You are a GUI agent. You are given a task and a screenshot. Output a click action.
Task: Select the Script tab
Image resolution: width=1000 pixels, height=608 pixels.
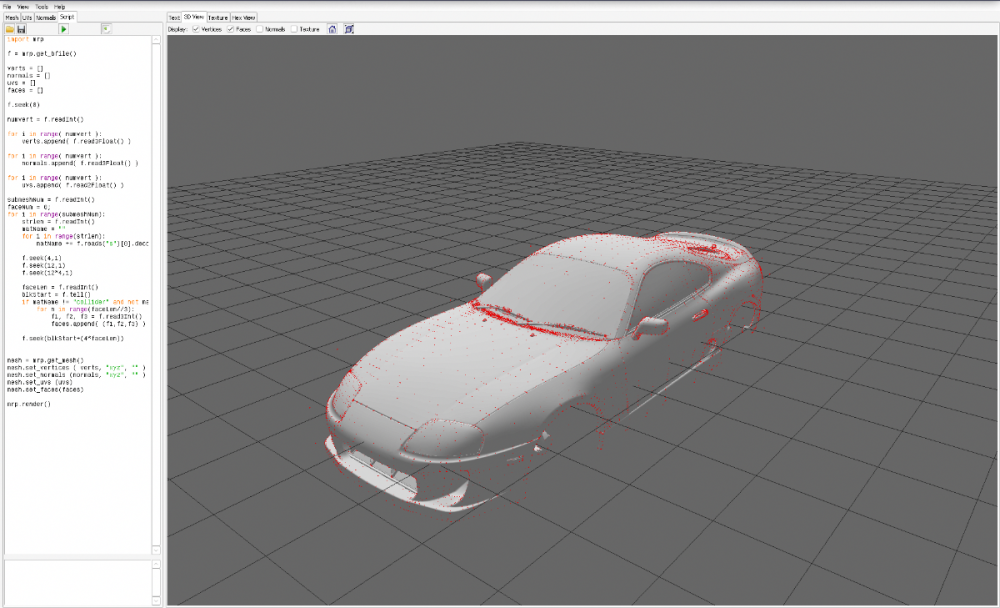pyautogui.click(x=67, y=17)
